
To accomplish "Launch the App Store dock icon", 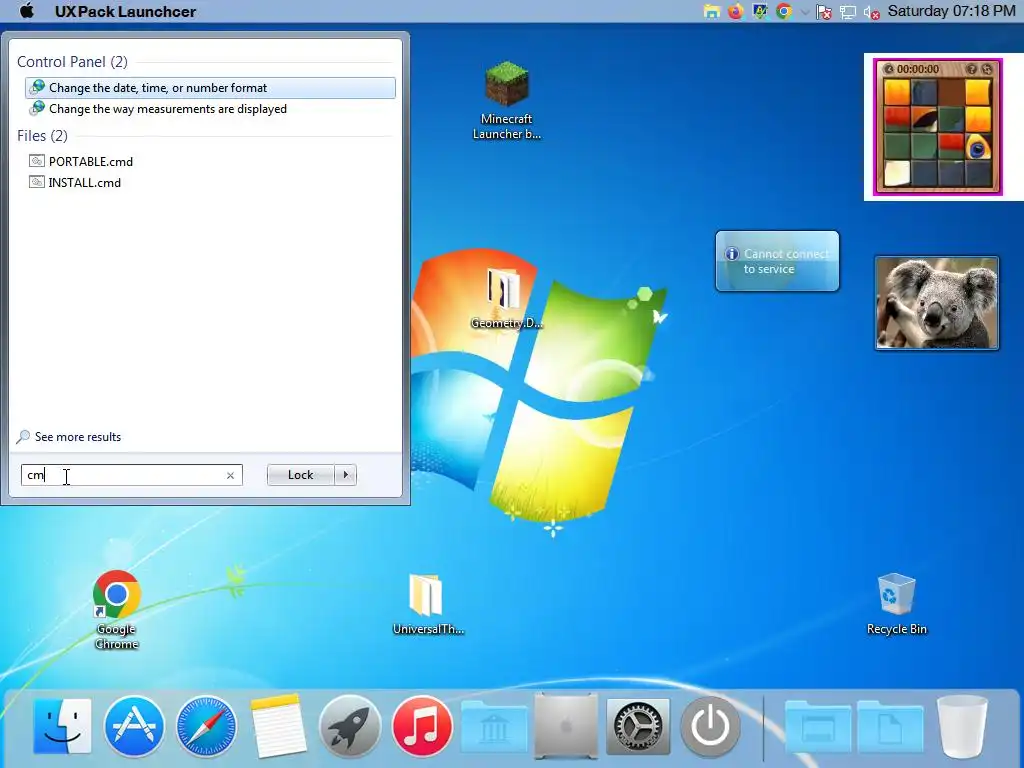I will coord(134,726).
